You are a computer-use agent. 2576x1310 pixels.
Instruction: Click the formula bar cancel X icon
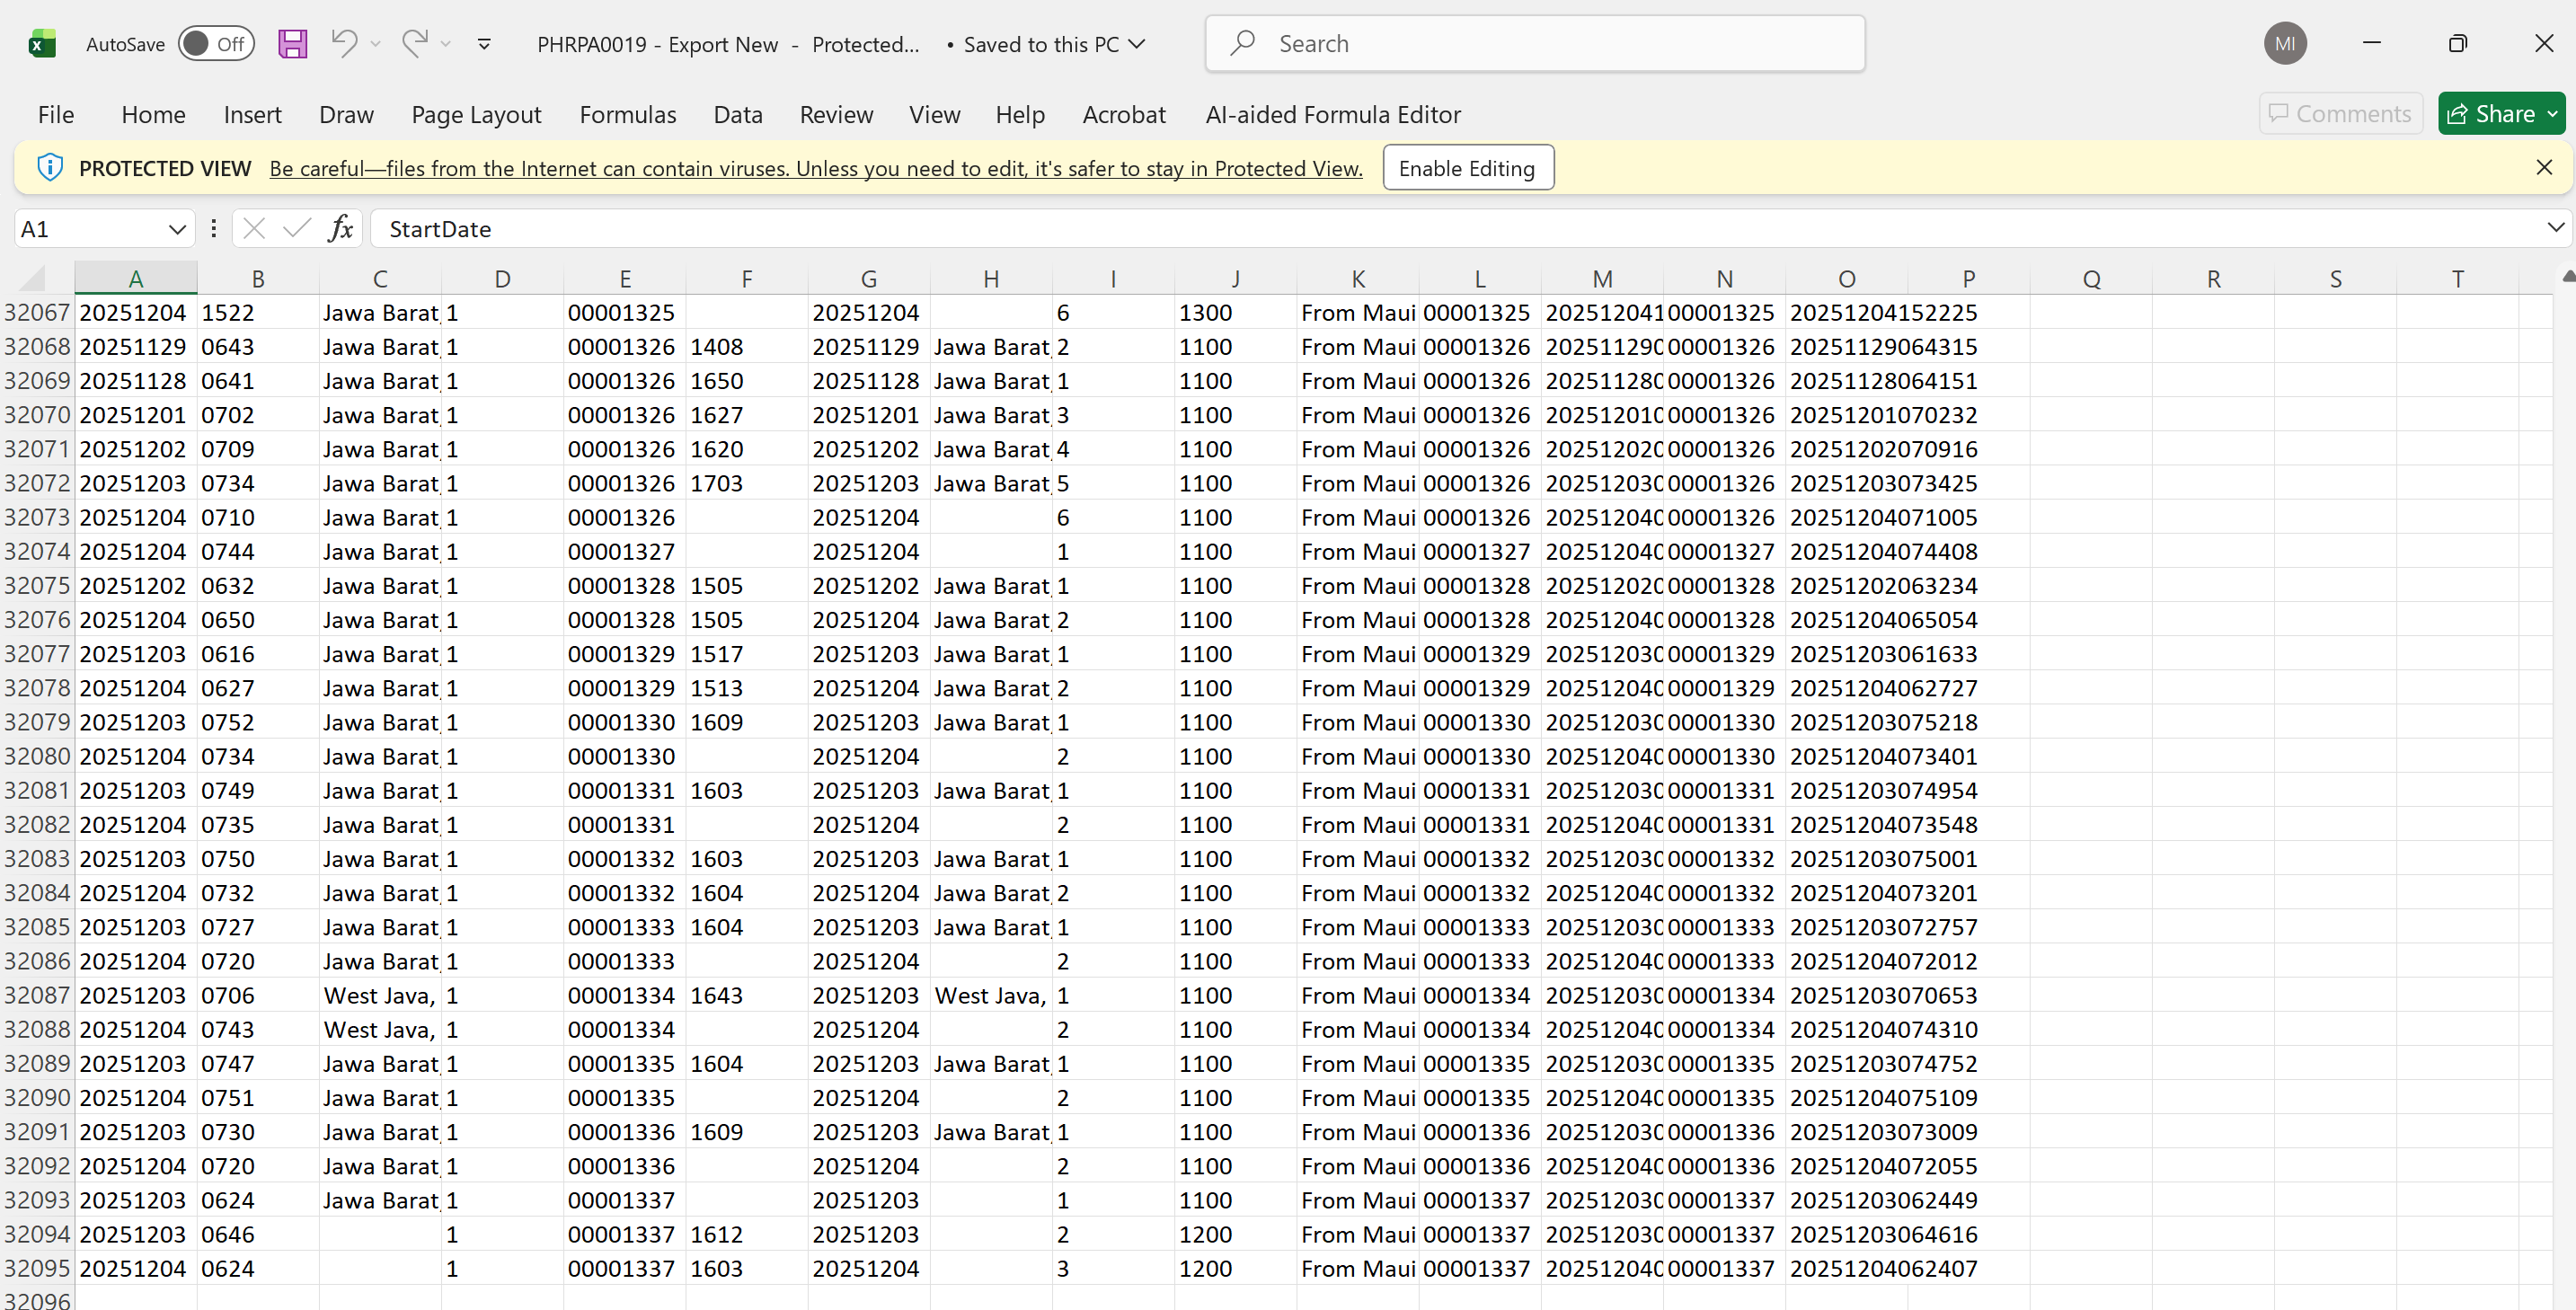pyautogui.click(x=254, y=229)
